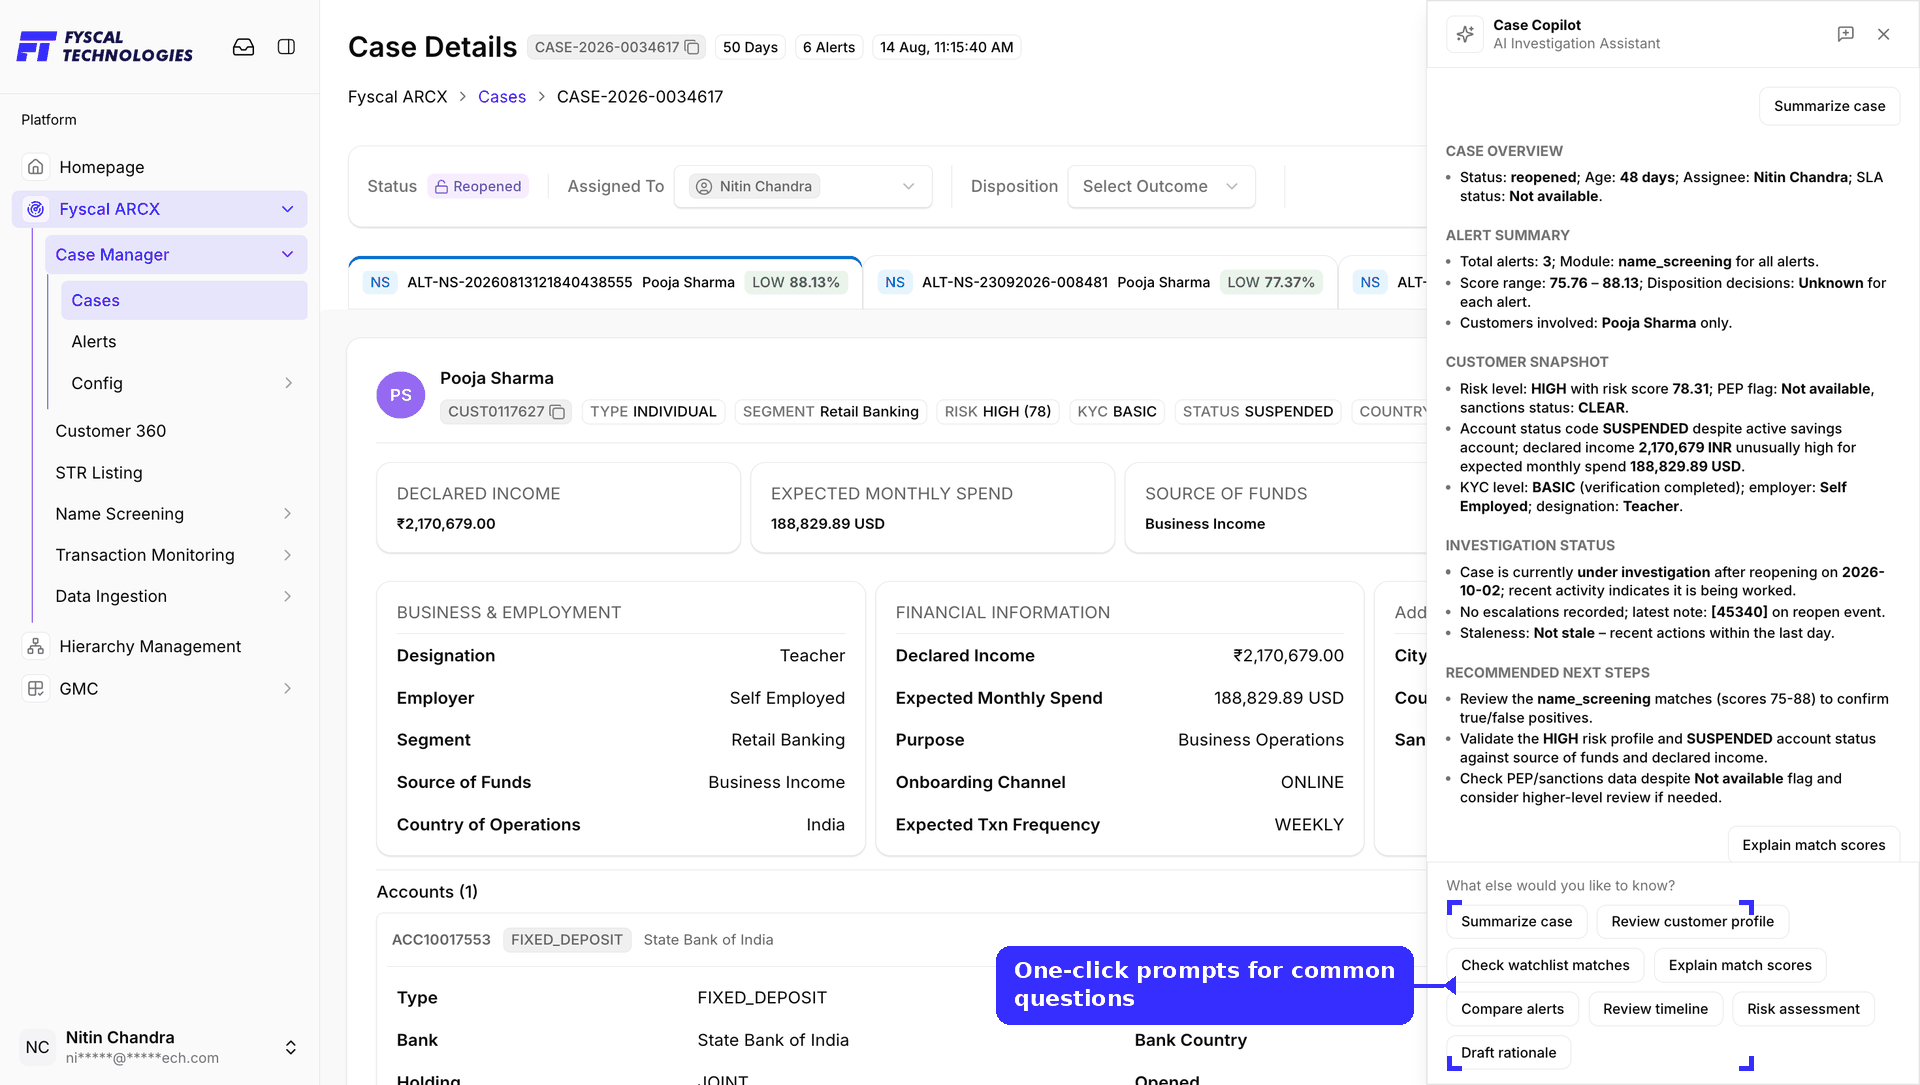The image size is (1920, 1085).
Task: Click the FIXED_DEPOSIT account tag
Action: coord(566,940)
